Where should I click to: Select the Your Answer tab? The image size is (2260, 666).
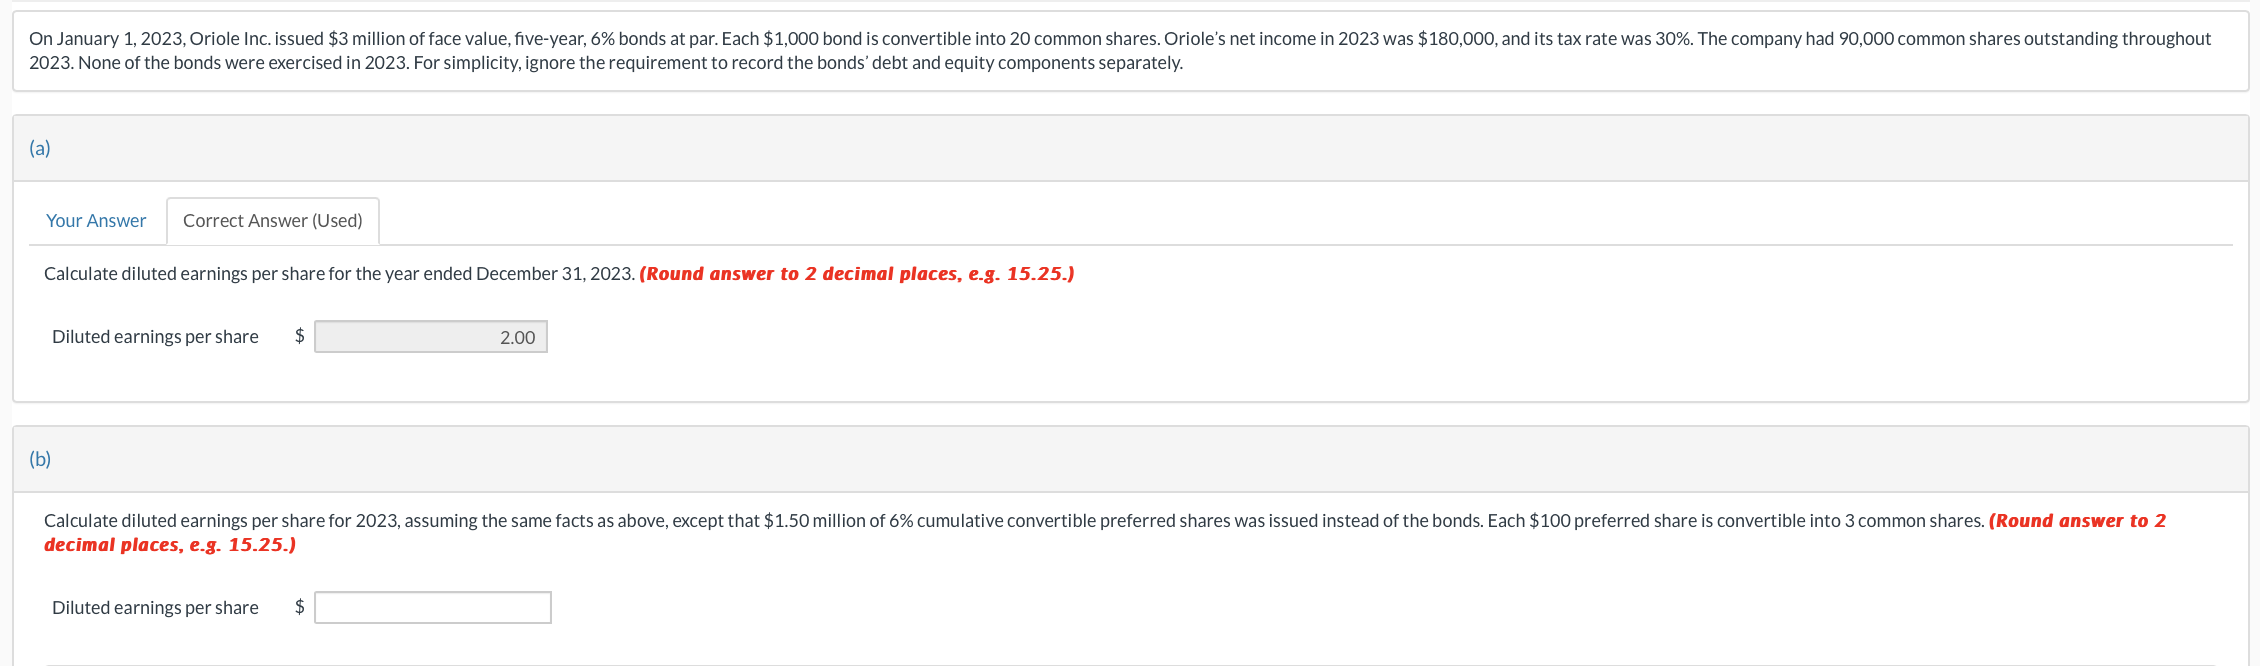(95, 220)
